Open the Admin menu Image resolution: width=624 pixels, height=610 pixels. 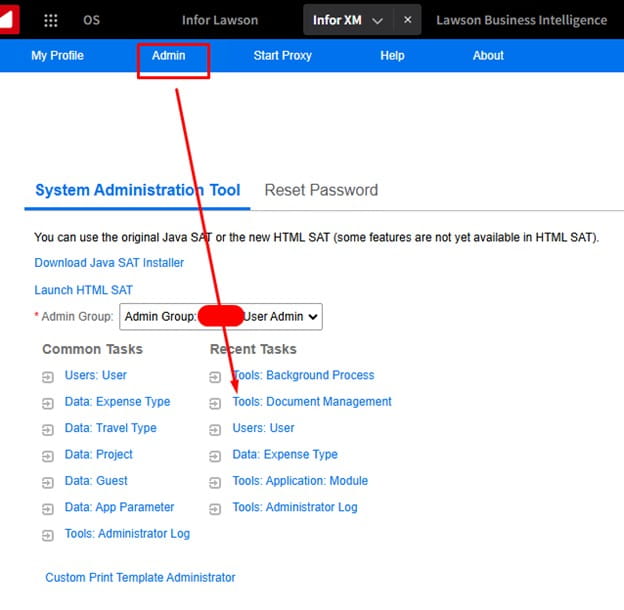point(168,56)
